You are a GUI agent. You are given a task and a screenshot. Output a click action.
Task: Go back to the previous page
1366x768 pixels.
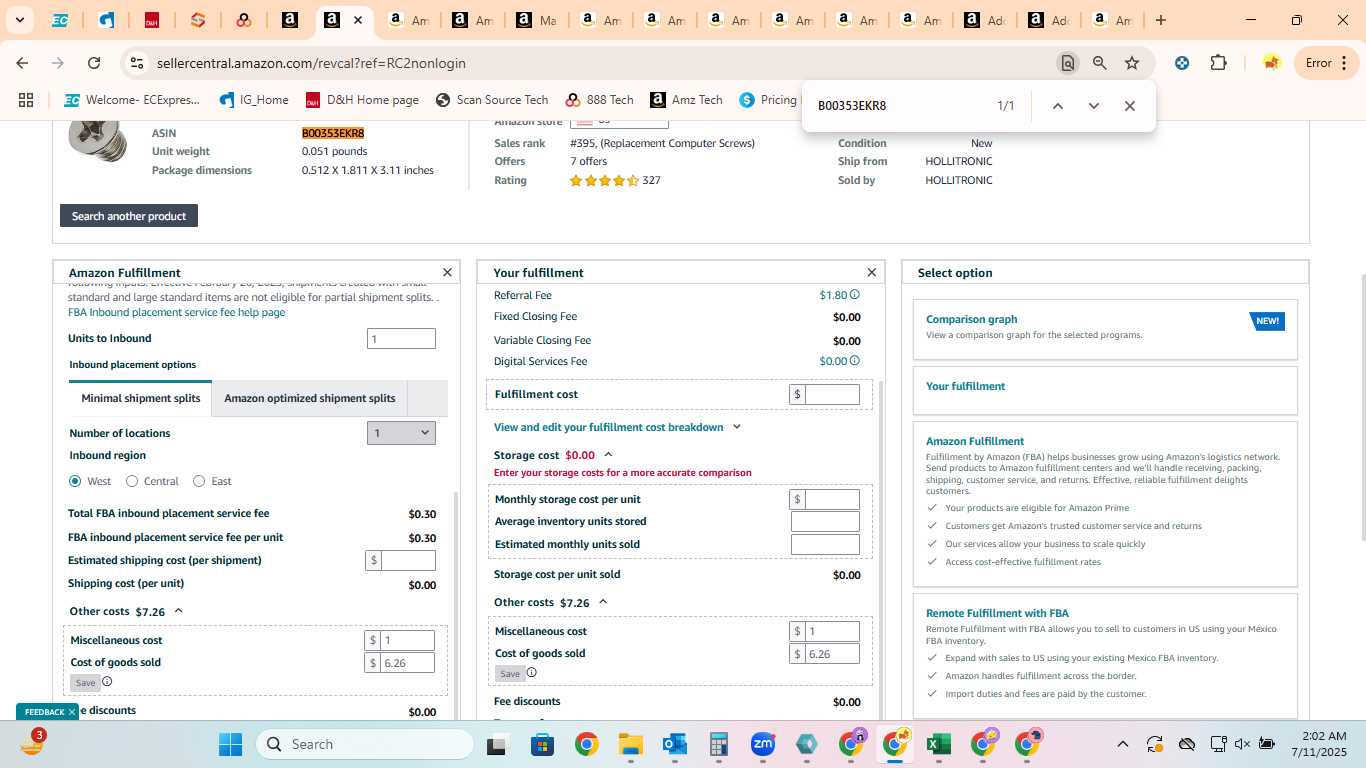pyautogui.click(x=22, y=63)
